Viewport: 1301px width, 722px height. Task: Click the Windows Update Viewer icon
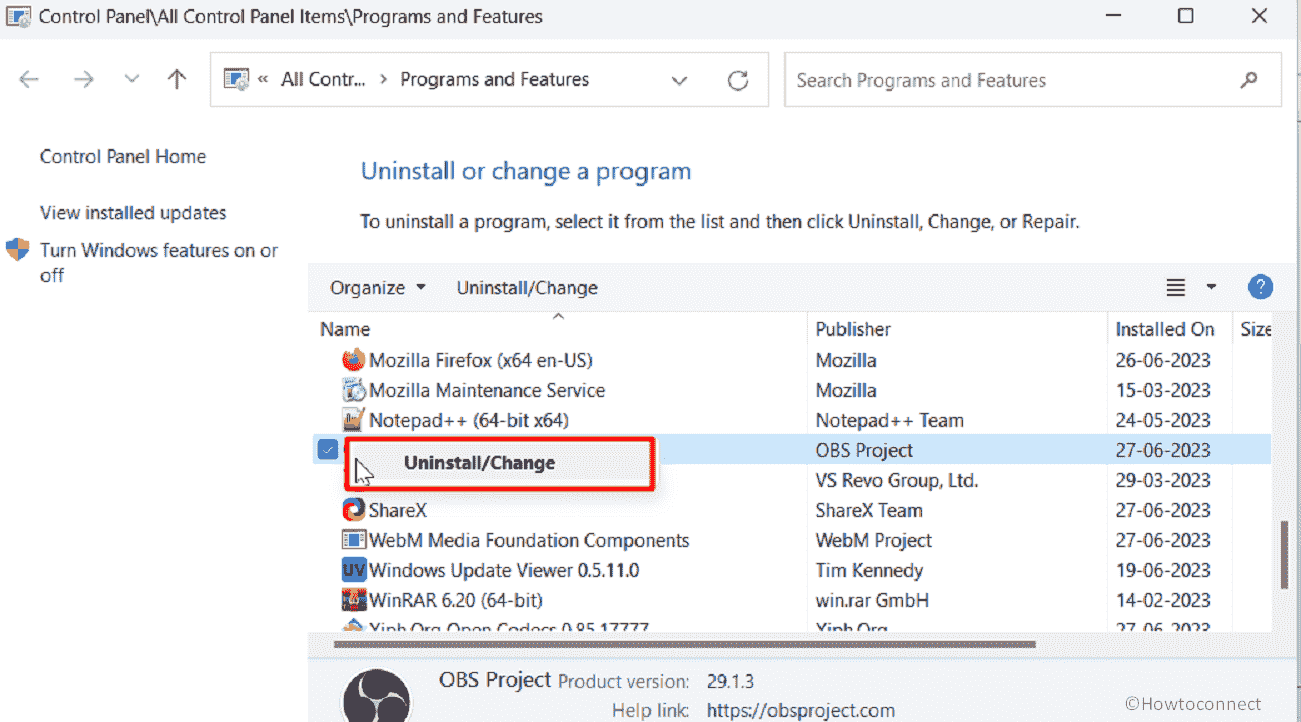point(354,570)
